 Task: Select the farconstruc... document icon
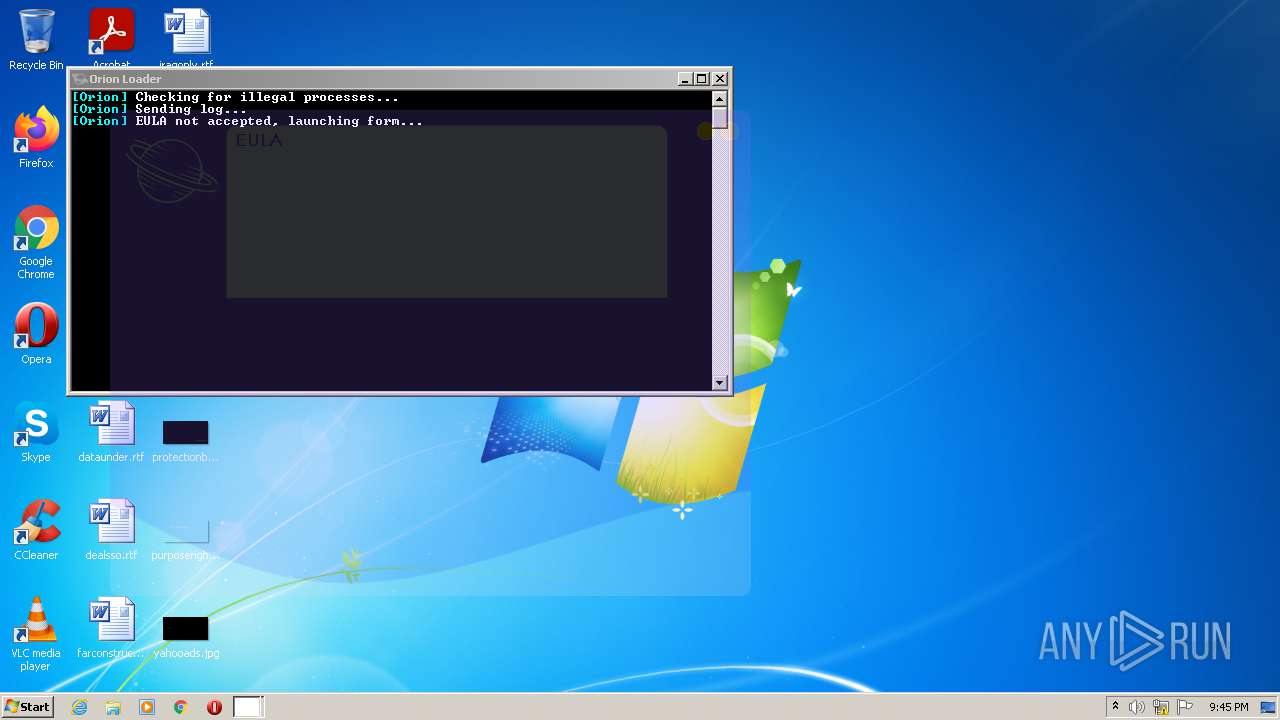111,628
